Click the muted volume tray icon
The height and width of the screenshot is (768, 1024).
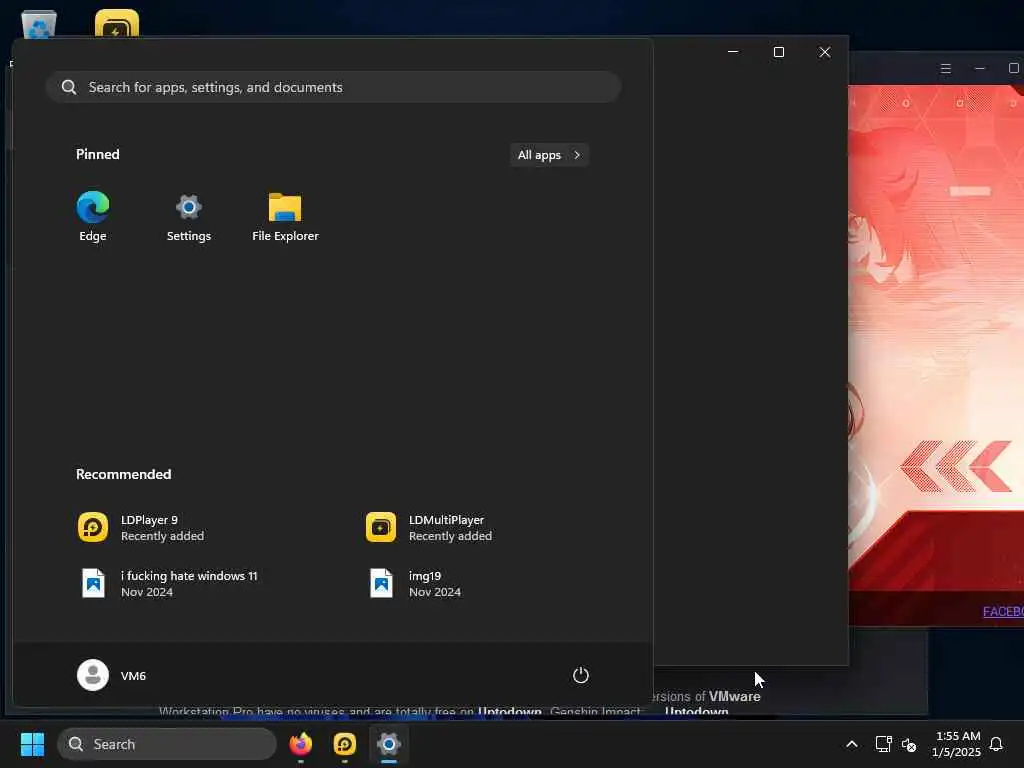coord(909,744)
